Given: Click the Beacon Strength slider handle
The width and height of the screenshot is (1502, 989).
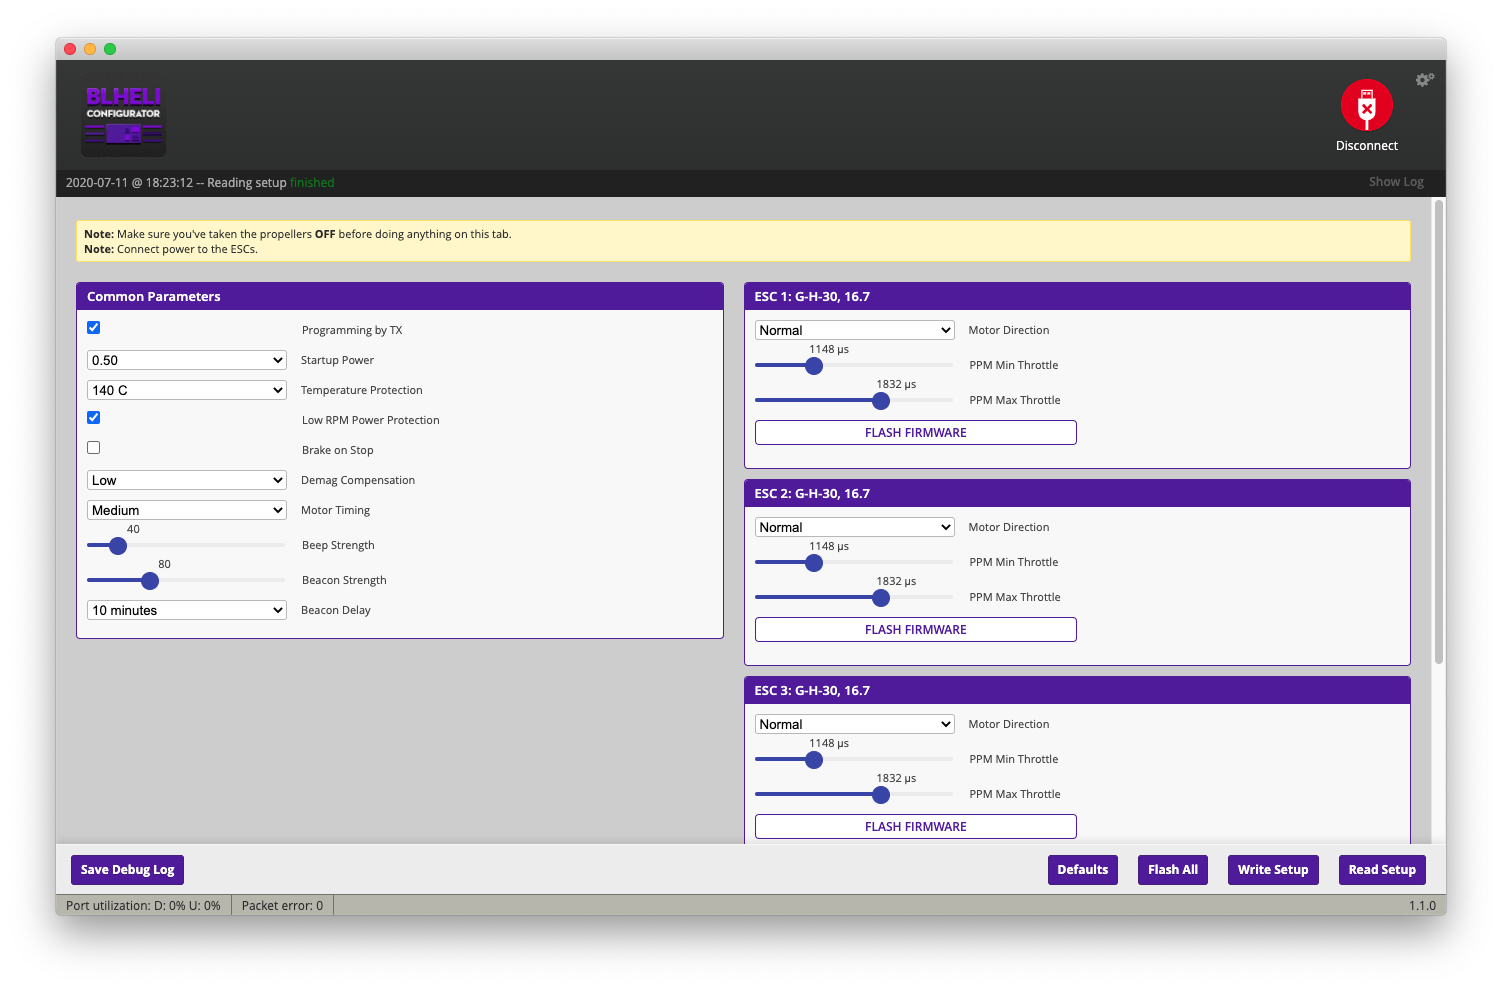Looking at the screenshot, I should 150,581.
